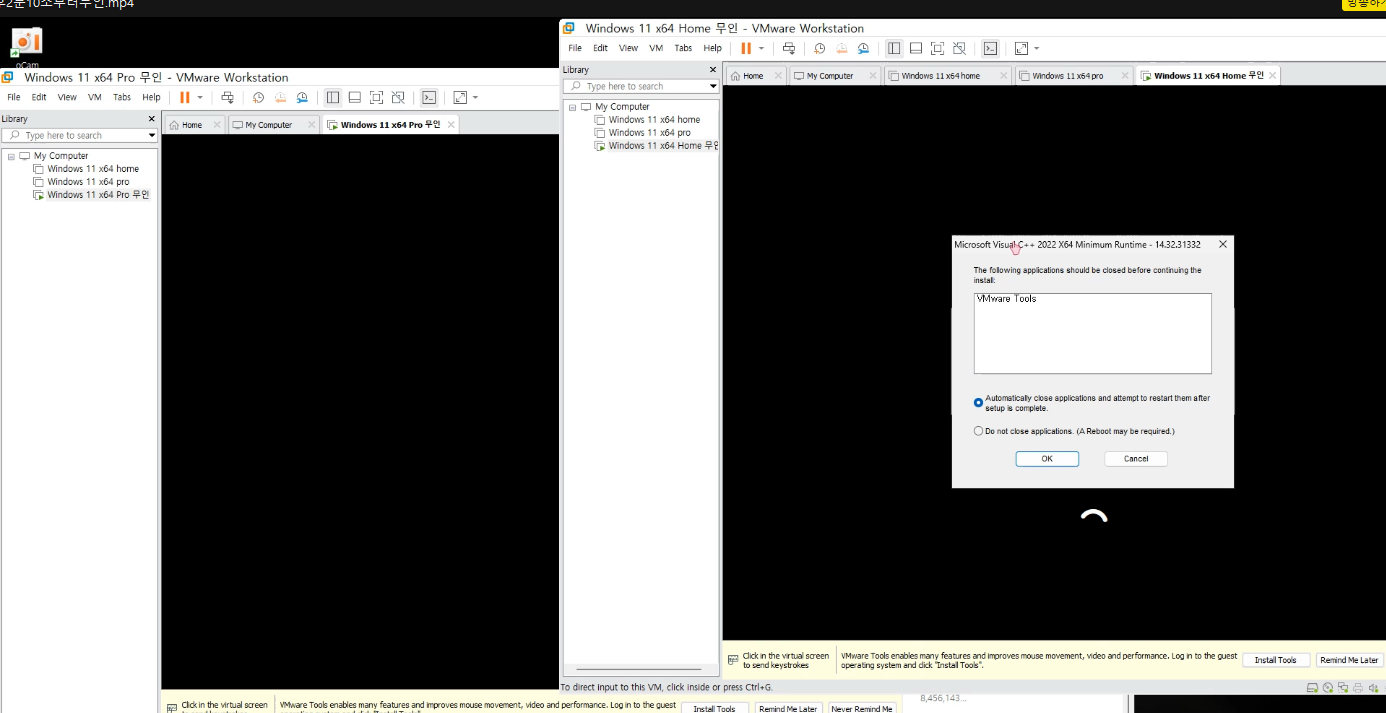Select Windows 11 x64 Home 무인 in library tree

click(656, 146)
